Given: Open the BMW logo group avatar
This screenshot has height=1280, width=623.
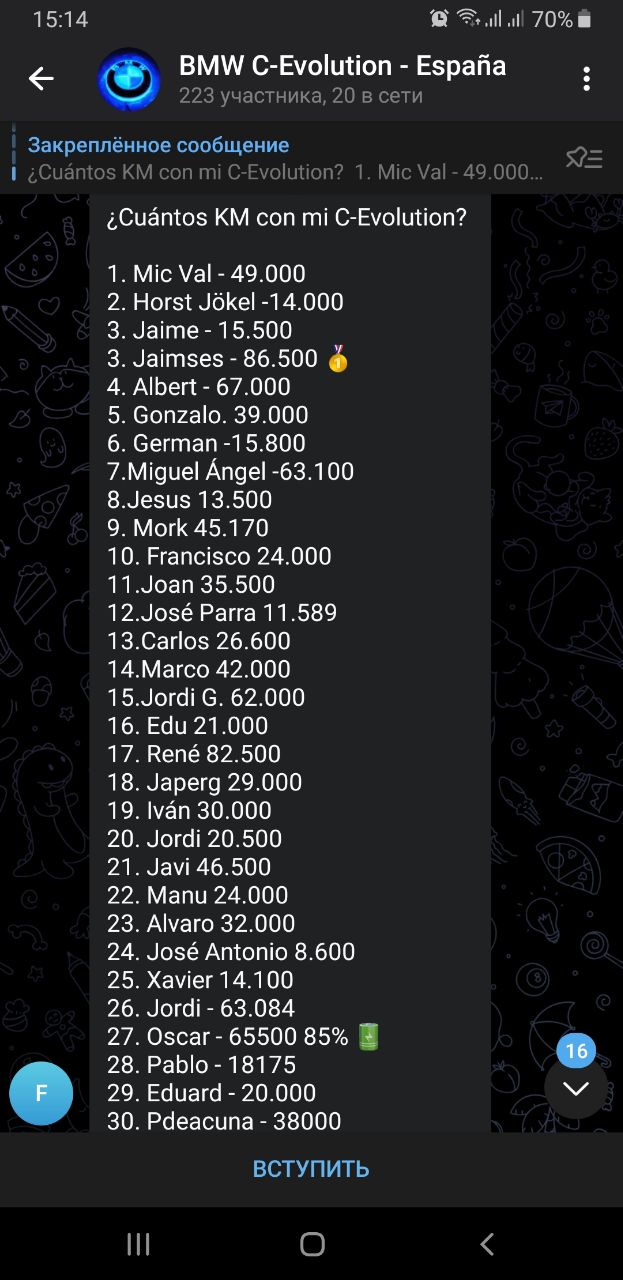Looking at the screenshot, I should pos(128,79).
